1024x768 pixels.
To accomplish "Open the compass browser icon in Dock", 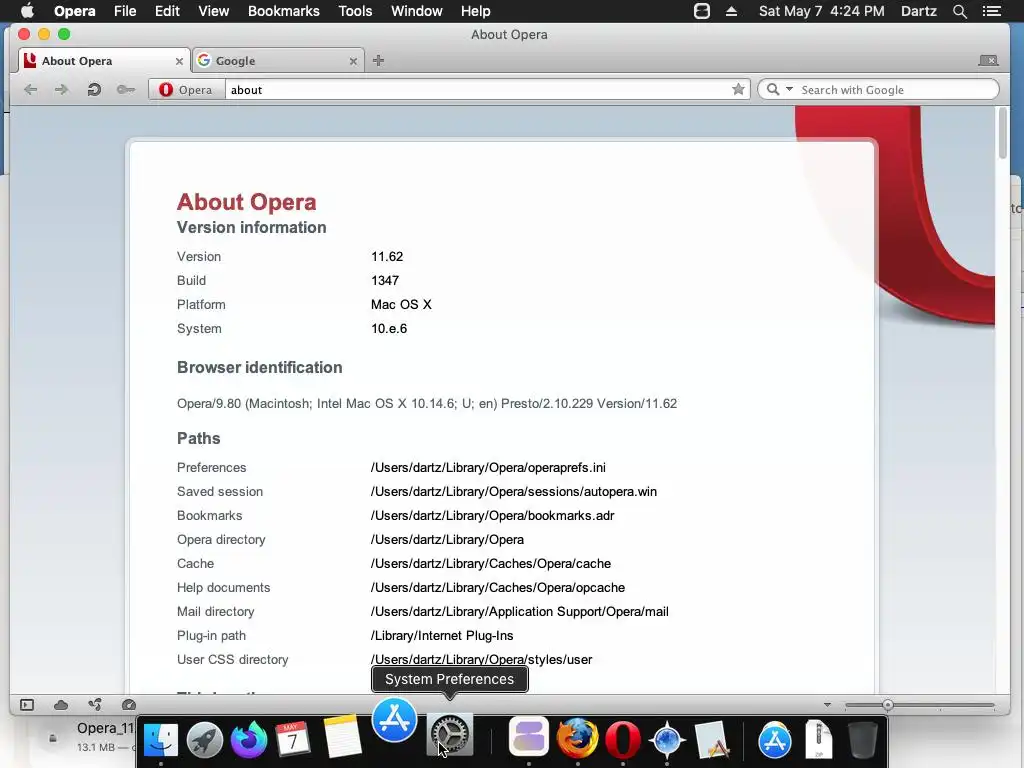I will tap(667, 740).
